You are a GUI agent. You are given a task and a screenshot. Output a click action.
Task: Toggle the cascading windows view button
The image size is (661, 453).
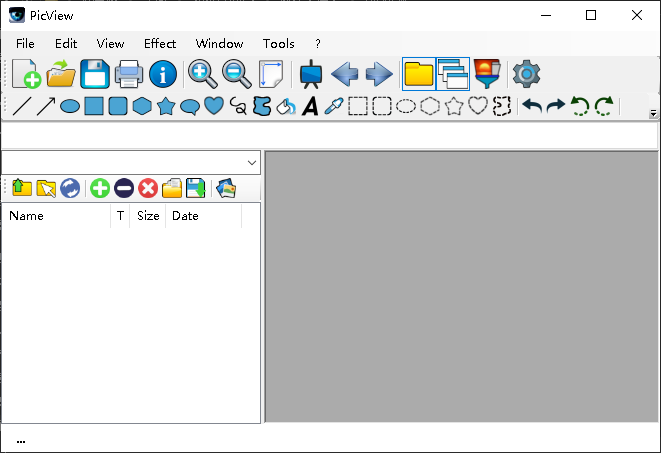[x=453, y=74]
